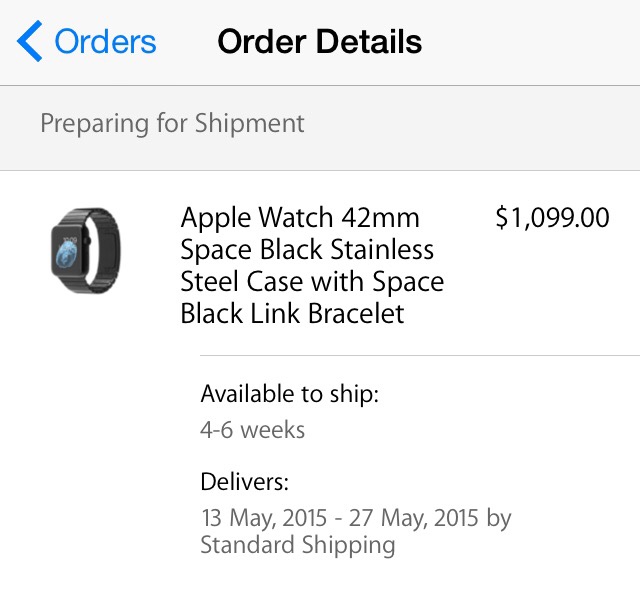Select the Delivers label

(244, 482)
